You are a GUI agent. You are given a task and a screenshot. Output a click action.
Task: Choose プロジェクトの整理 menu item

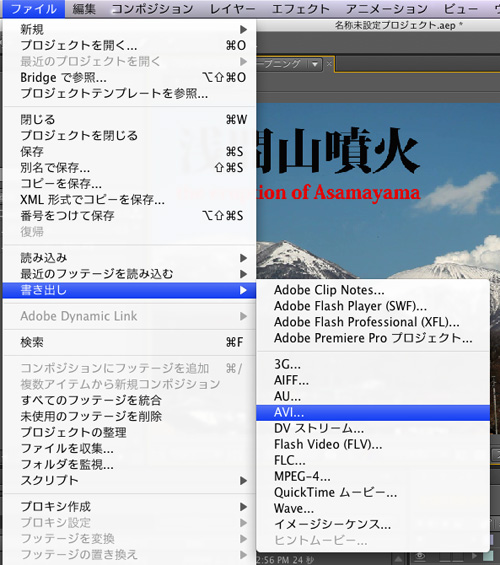[x=129, y=432]
